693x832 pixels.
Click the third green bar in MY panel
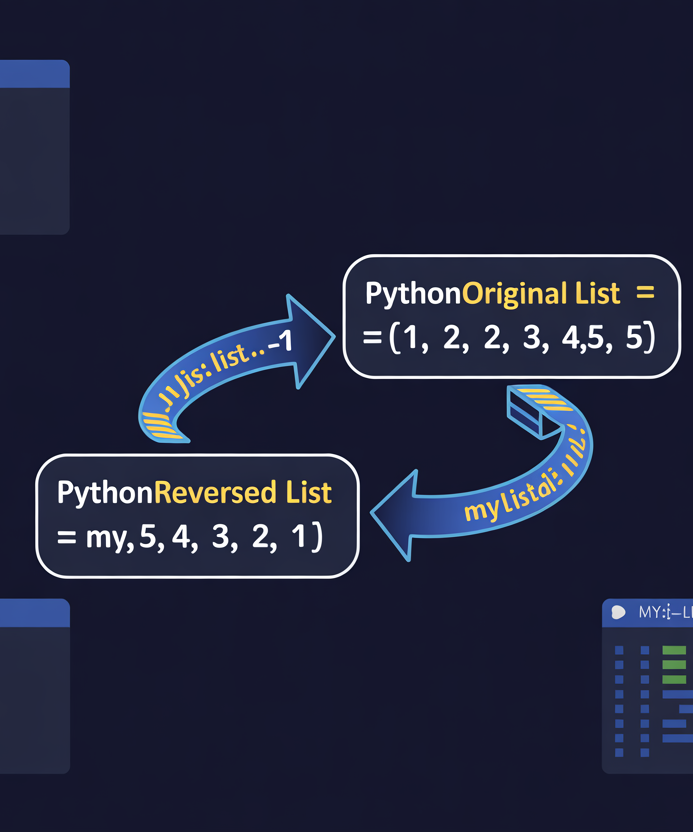point(674,679)
